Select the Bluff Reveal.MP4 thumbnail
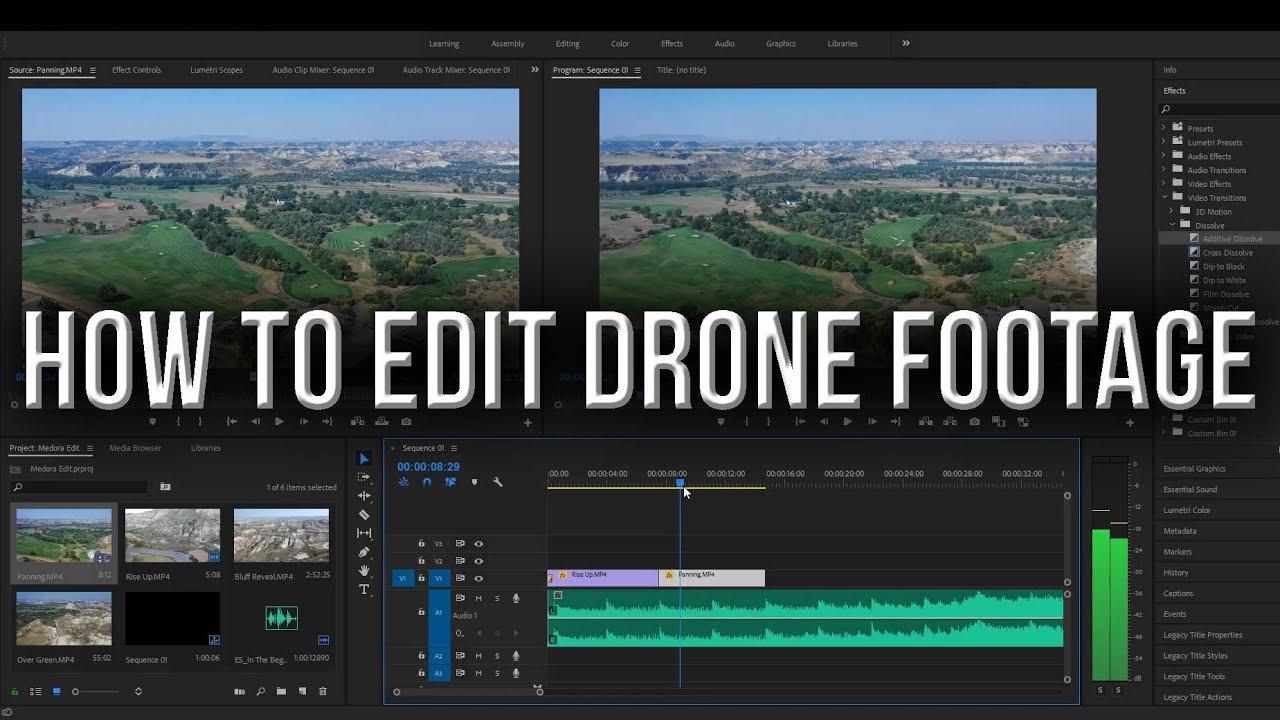 [281, 535]
